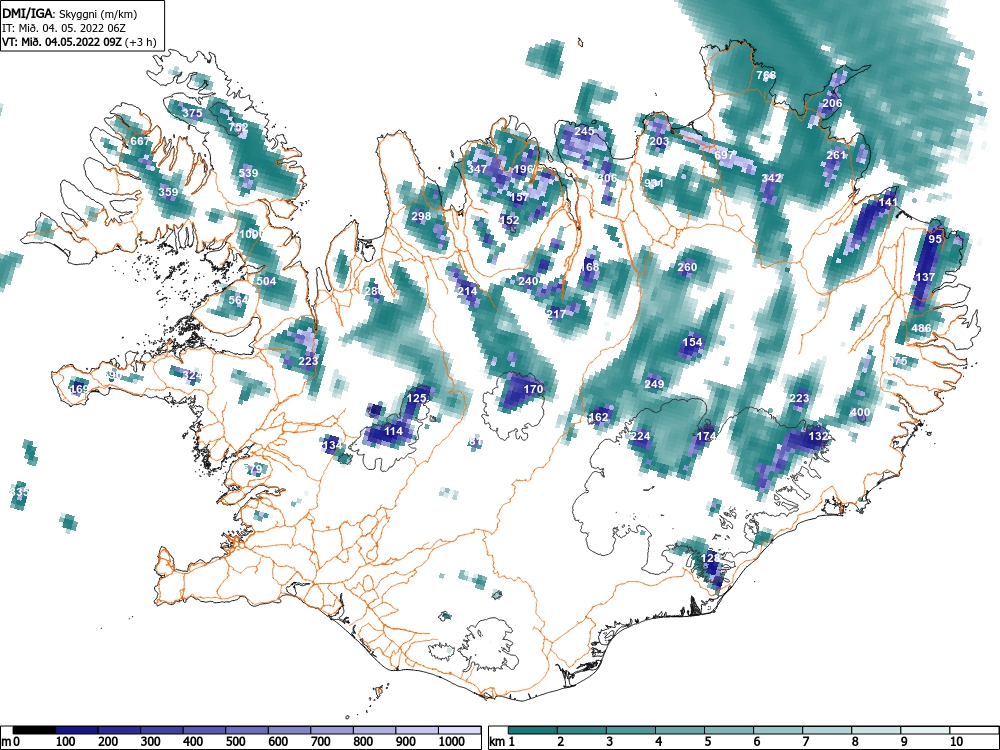Click the 125 visibility value
The image size is (1000, 750).
click(416, 399)
